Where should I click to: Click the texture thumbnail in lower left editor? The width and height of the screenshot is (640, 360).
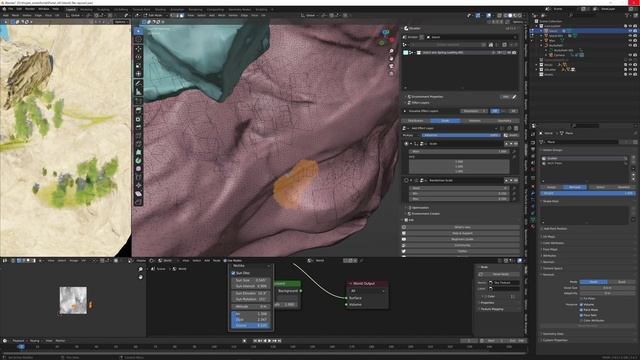pyautogui.click(x=73, y=300)
